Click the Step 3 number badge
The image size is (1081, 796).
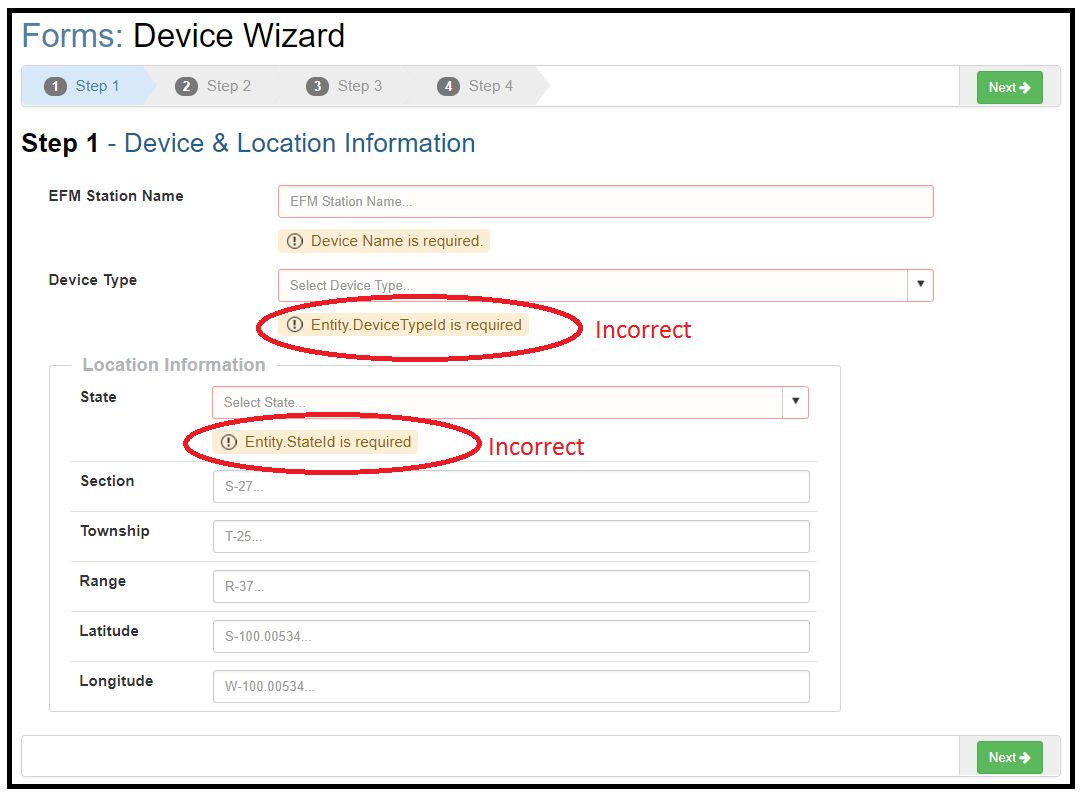pos(317,86)
